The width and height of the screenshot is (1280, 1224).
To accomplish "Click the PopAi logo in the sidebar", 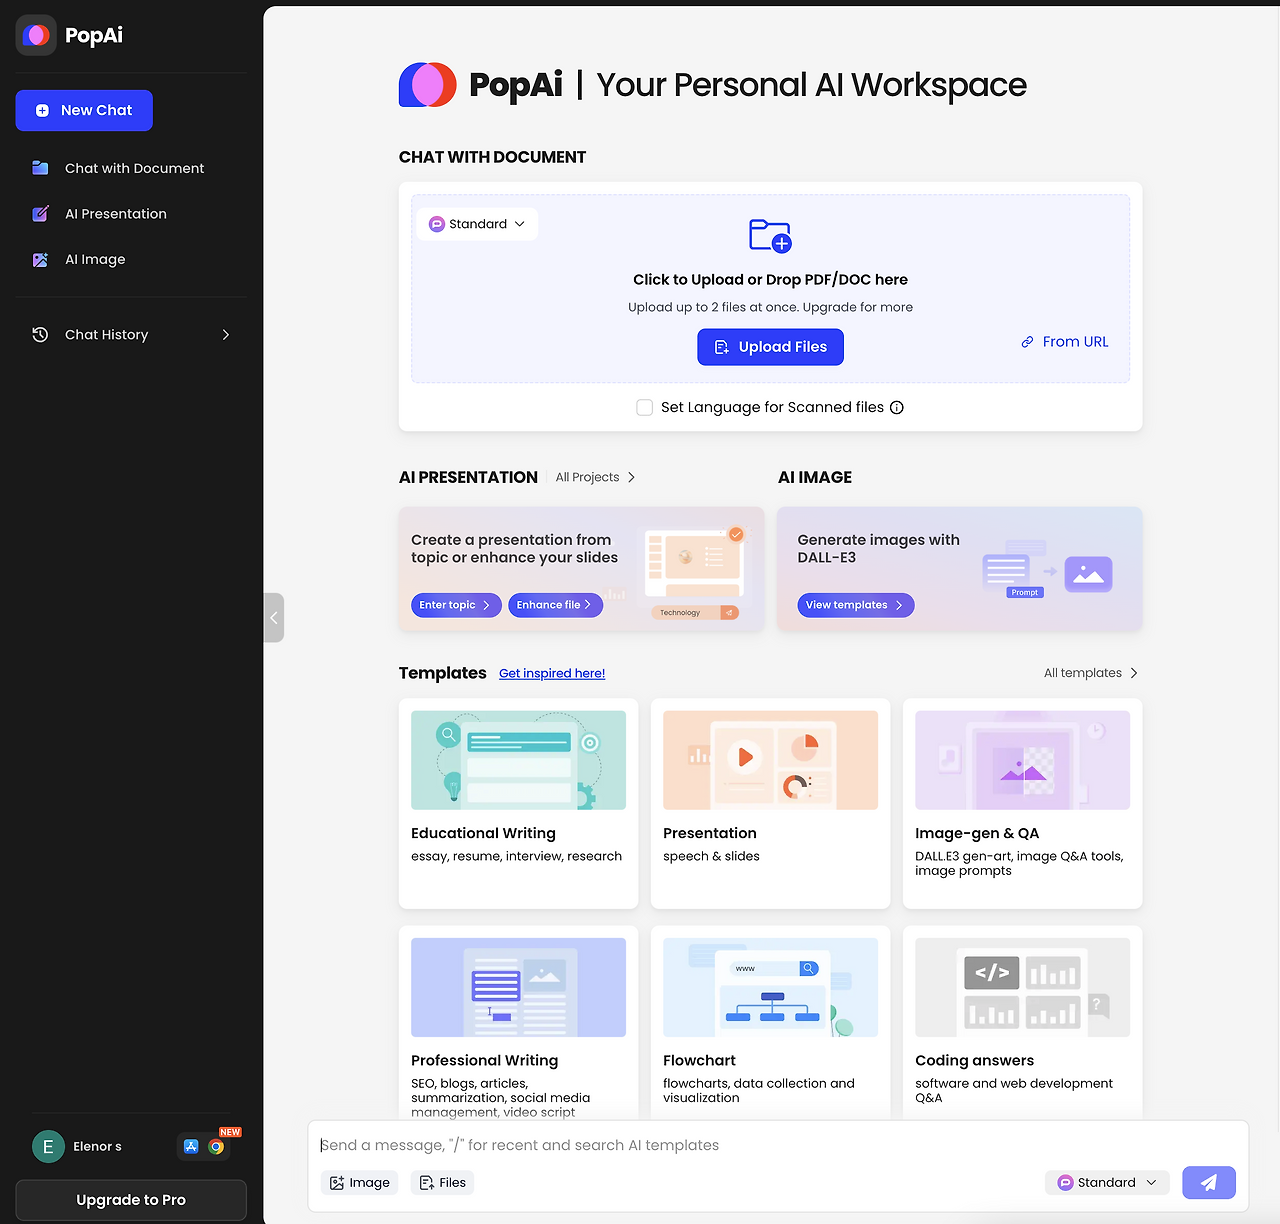I will pyautogui.click(x=36, y=35).
